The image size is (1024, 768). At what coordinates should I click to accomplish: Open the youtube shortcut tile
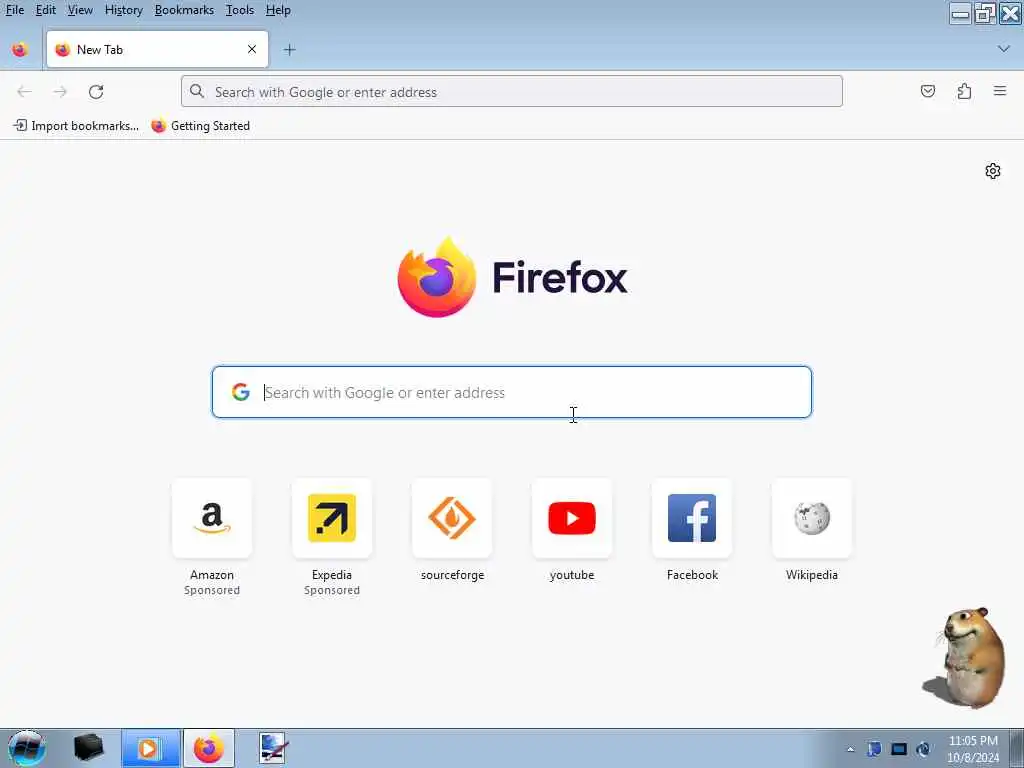tap(572, 518)
